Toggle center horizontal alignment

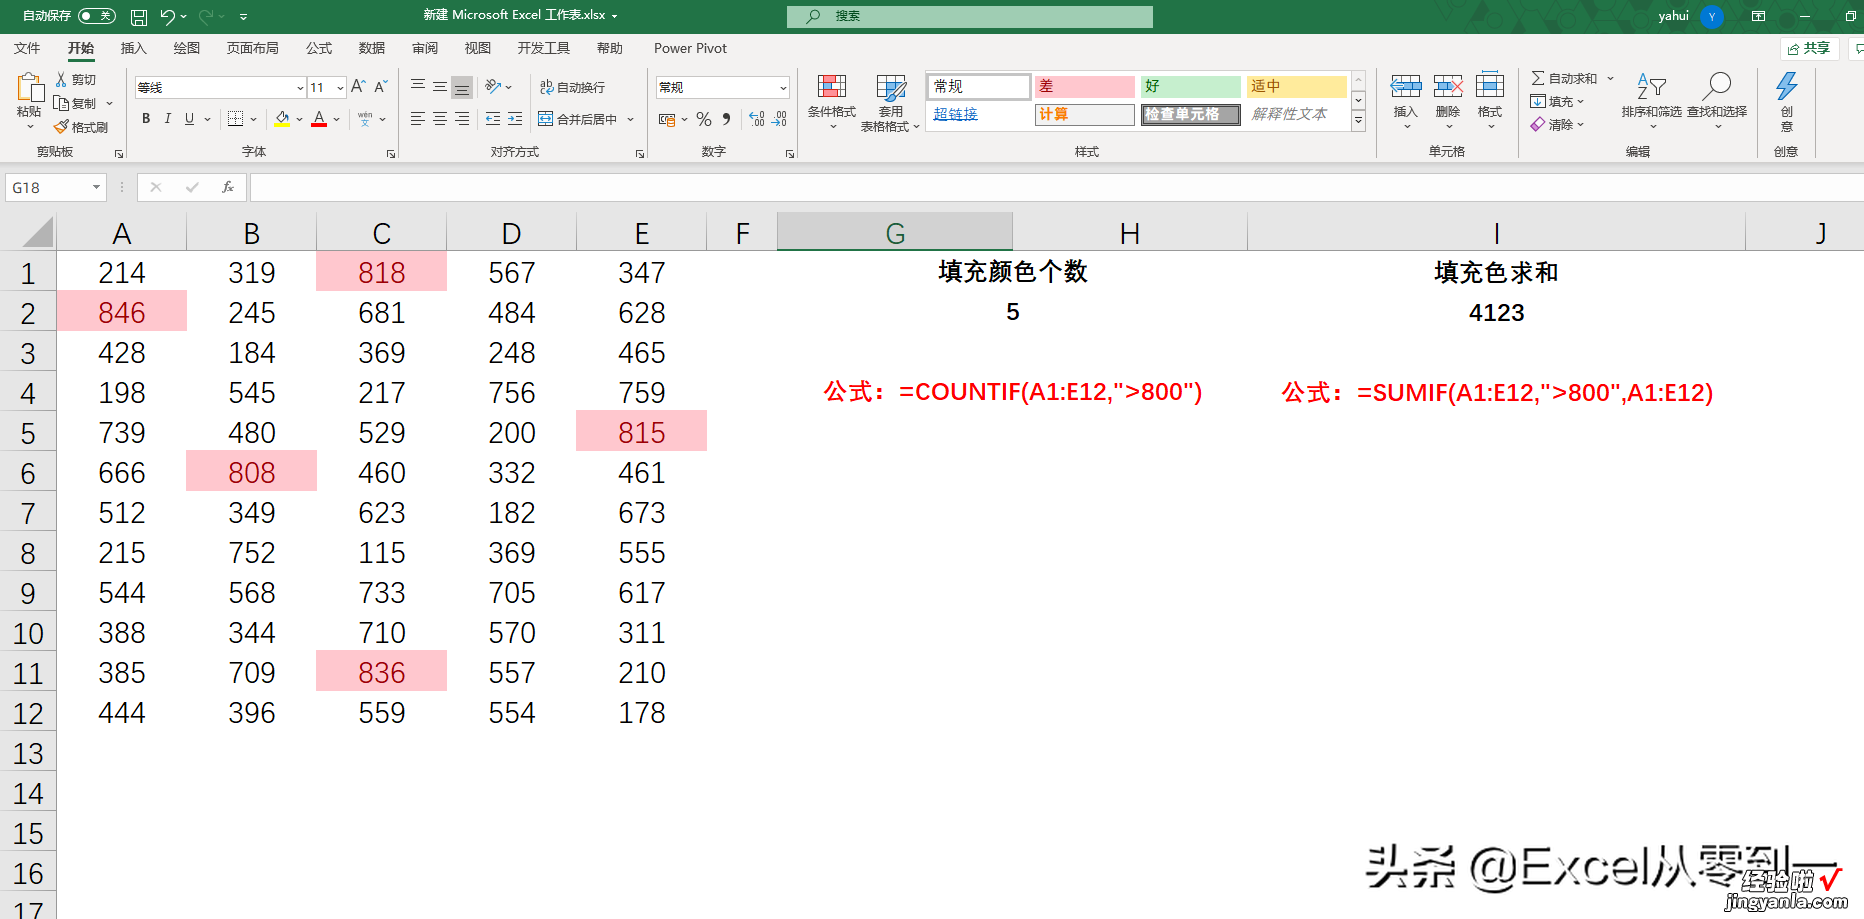[x=440, y=119]
